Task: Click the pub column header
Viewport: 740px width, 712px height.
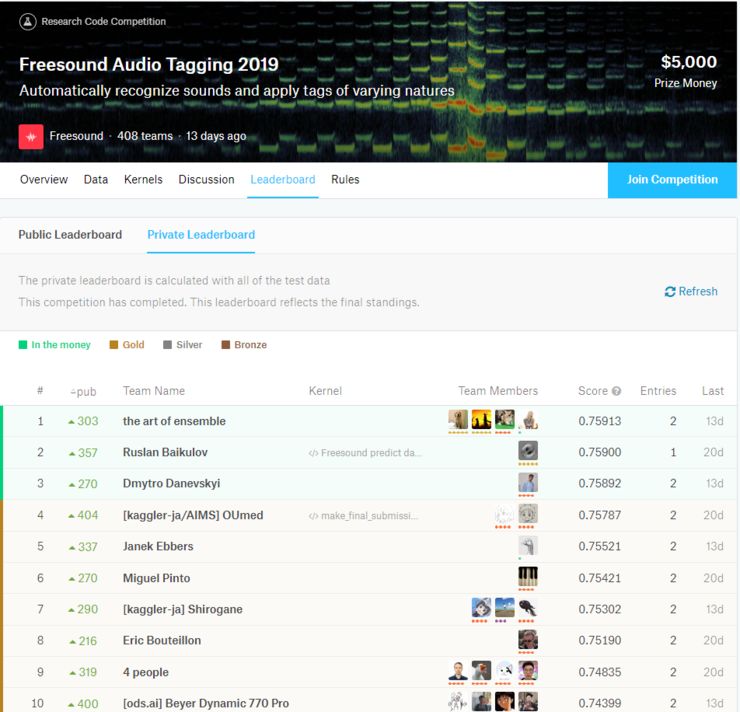Action: (x=84, y=392)
